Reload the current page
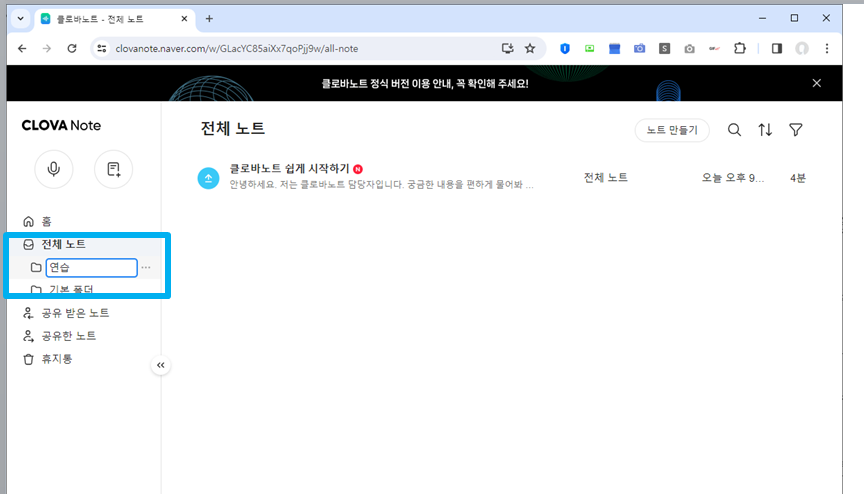 pyautogui.click(x=72, y=48)
